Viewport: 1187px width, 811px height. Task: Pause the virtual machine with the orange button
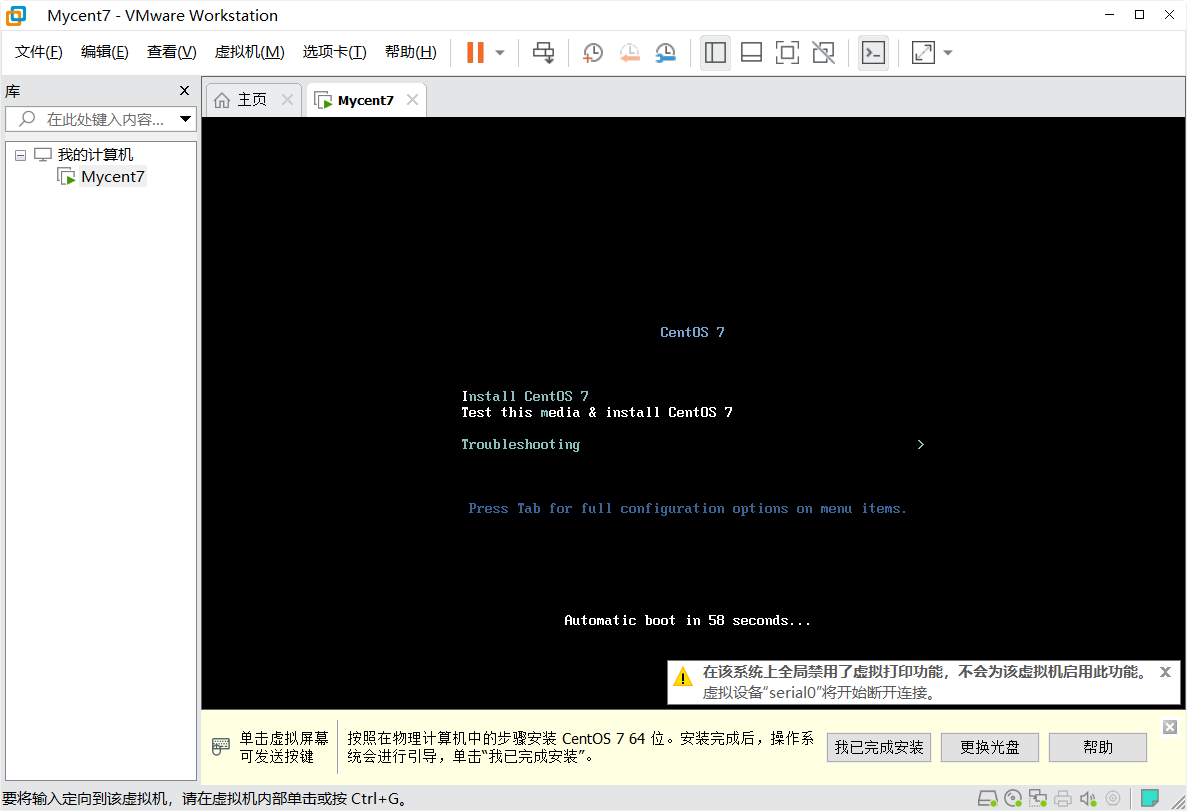coord(475,52)
